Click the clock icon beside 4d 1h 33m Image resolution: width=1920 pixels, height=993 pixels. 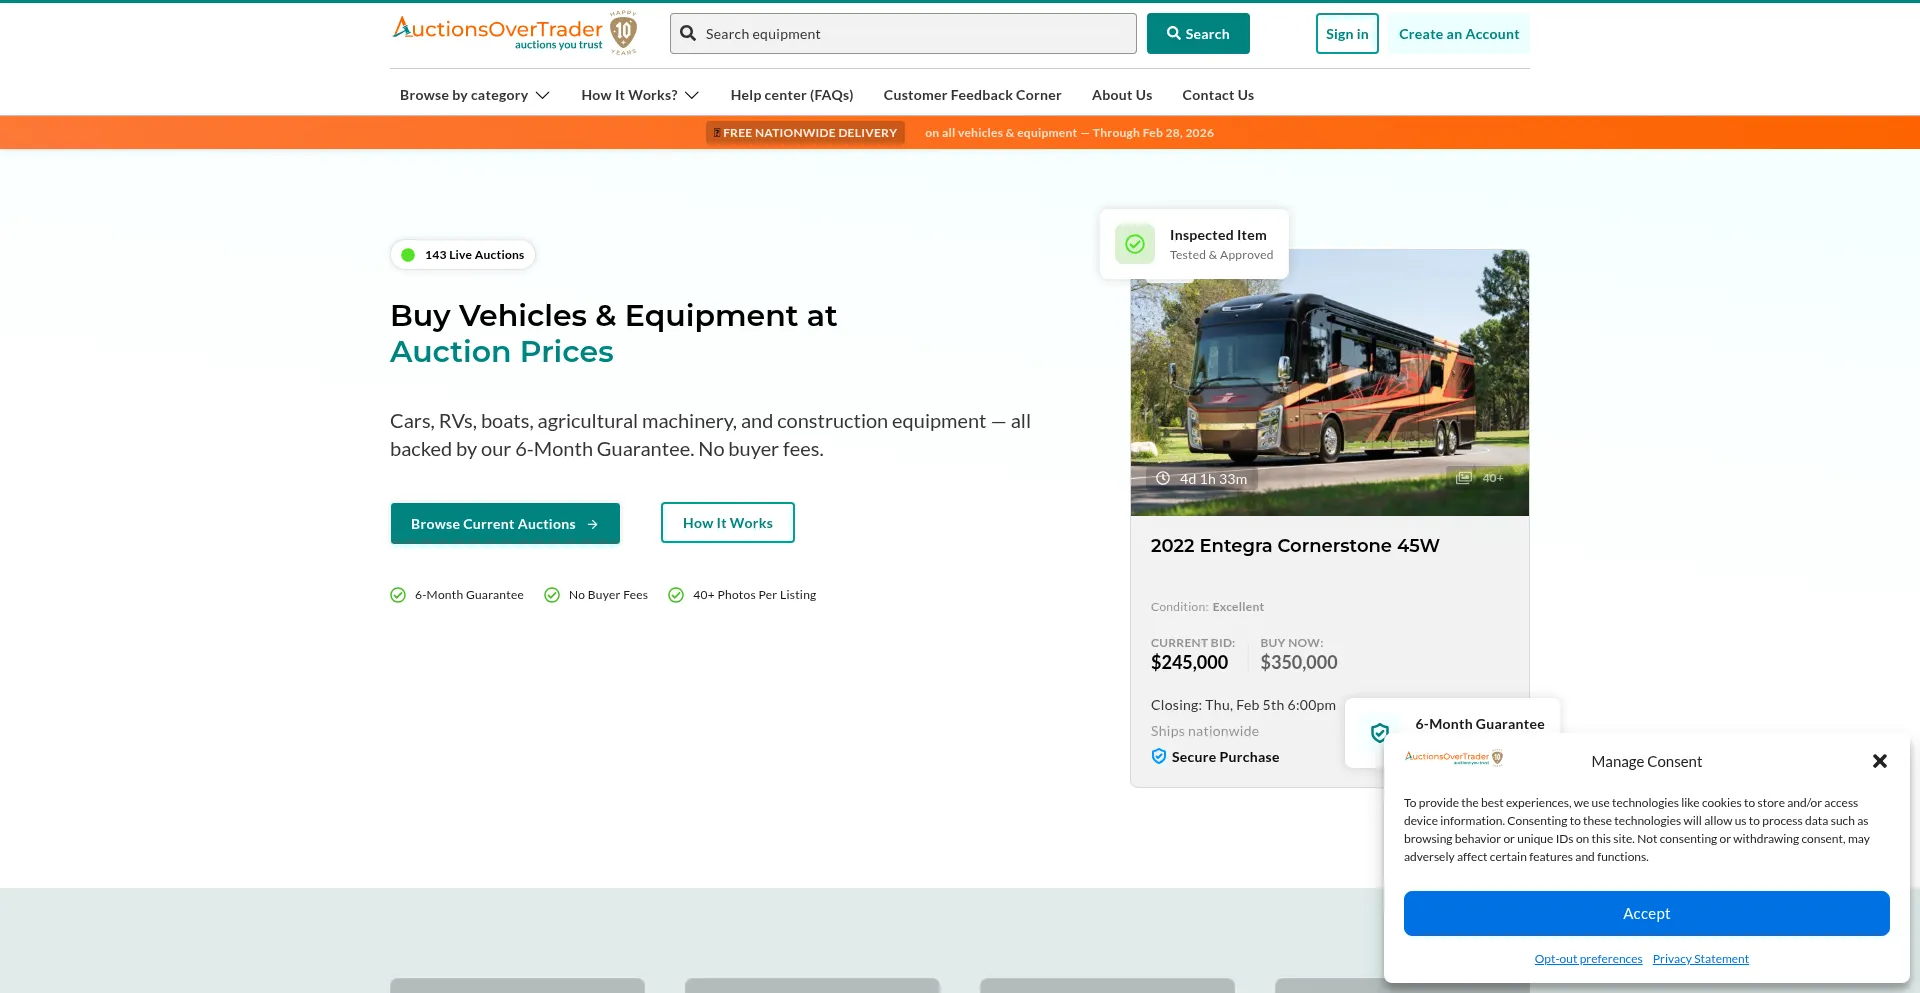pos(1163,479)
